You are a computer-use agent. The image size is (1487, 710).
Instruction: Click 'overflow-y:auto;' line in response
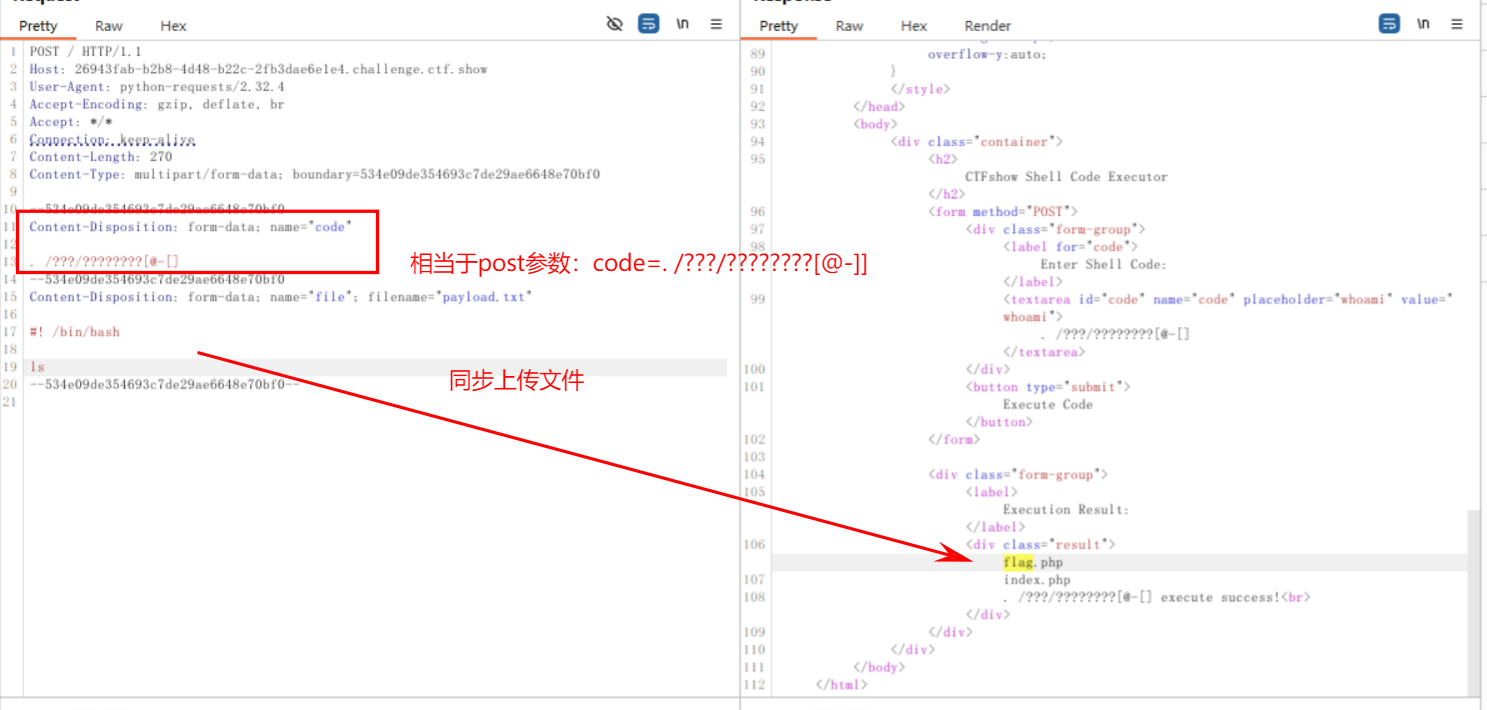pos(987,54)
